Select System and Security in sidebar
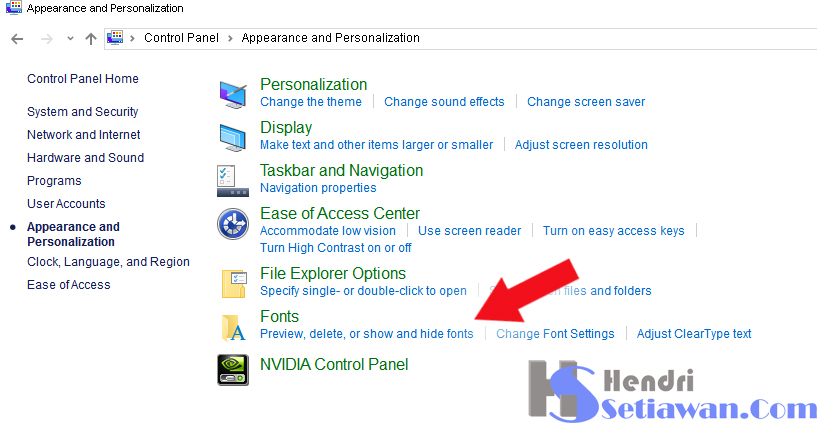The width and height of the screenshot is (817, 423). [83, 112]
